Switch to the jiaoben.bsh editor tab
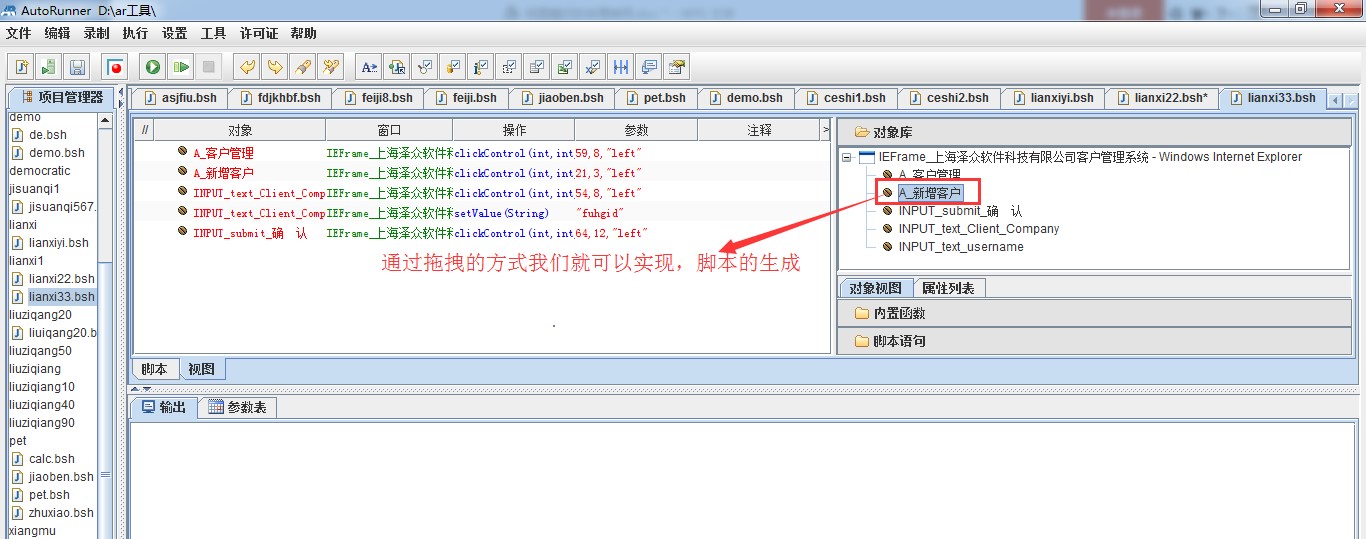The height and width of the screenshot is (539, 1366). click(x=561, y=98)
